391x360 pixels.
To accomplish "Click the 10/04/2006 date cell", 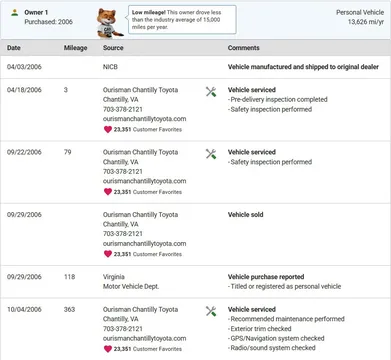I will (x=24, y=309).
